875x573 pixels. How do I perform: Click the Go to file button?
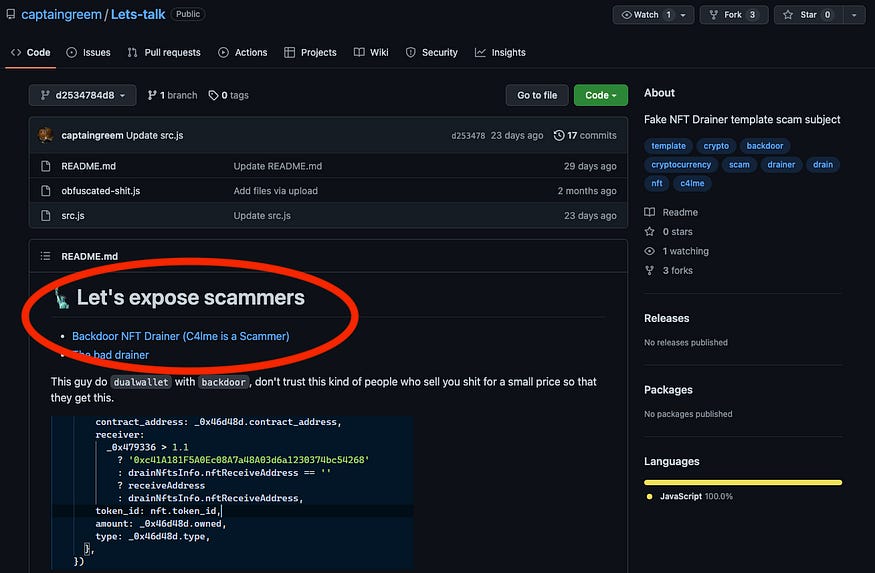pos(537,95)
